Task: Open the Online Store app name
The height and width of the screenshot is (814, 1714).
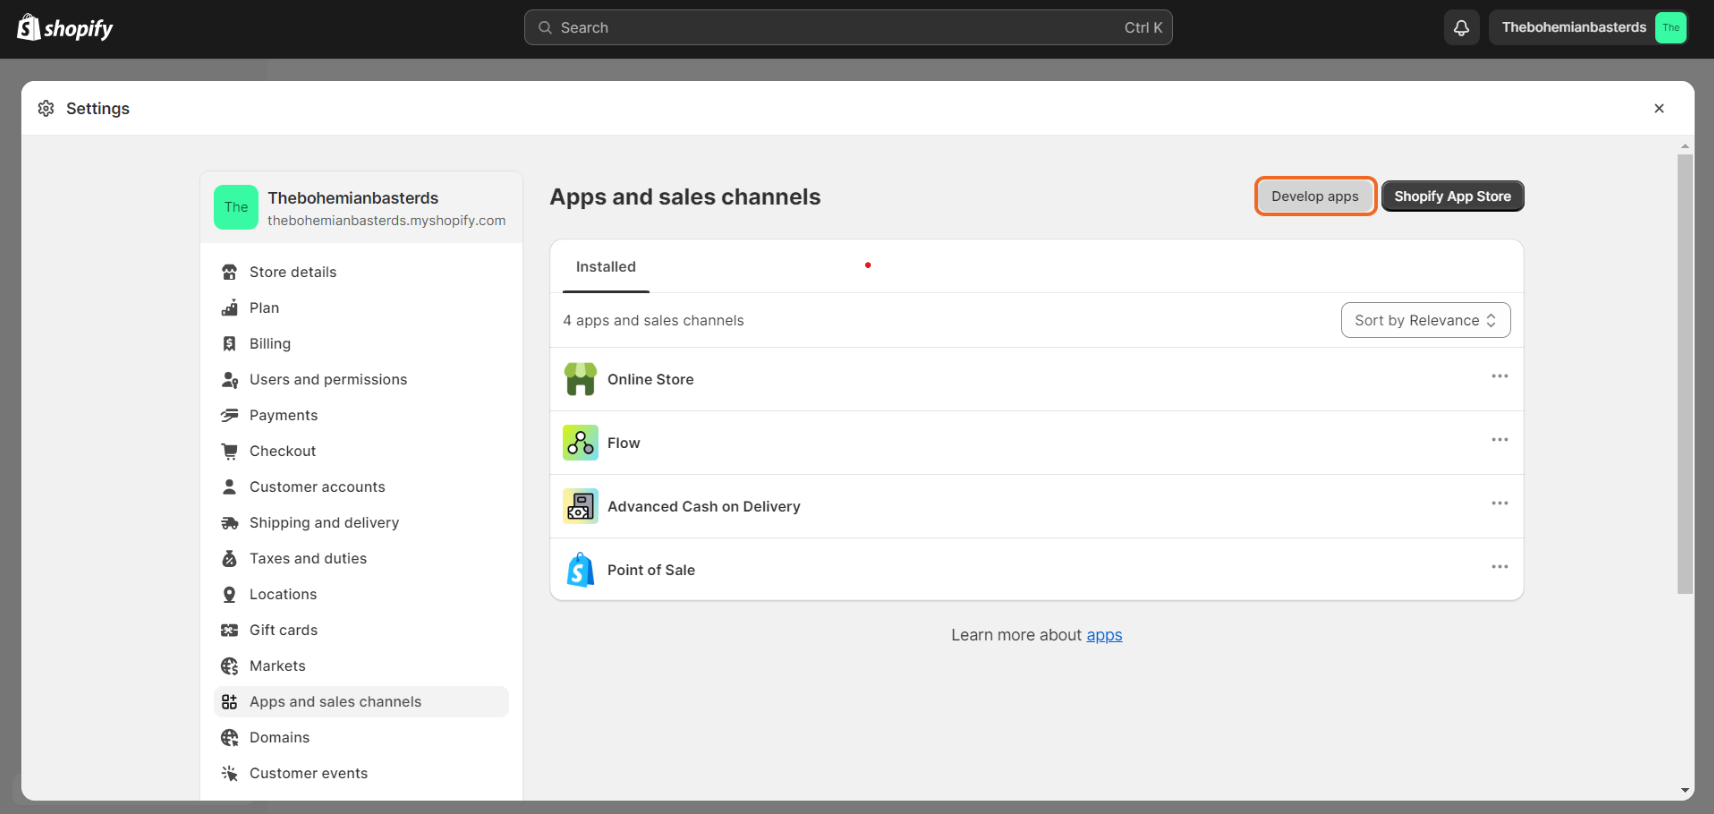Action: 650,379
